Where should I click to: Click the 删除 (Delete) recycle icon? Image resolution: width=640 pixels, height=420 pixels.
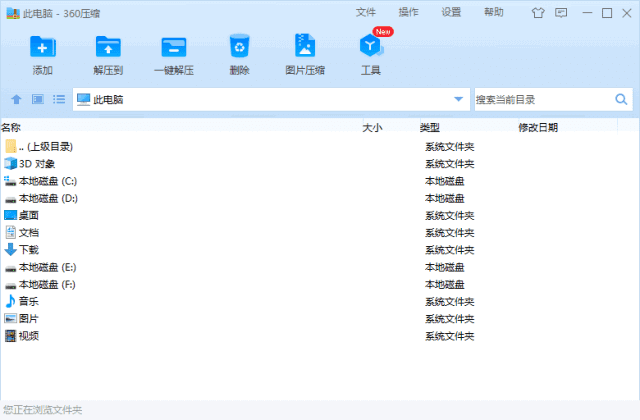coord(239,47)
